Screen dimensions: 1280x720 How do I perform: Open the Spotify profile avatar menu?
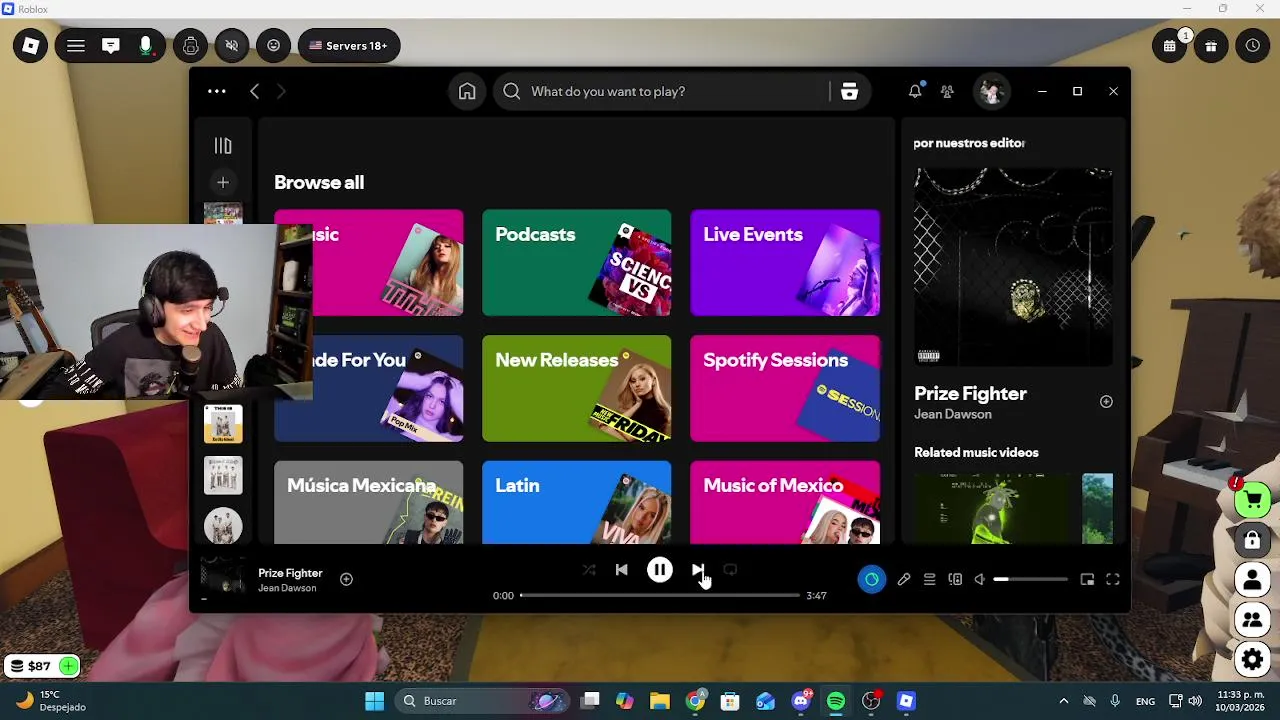(x=991, y=91)
